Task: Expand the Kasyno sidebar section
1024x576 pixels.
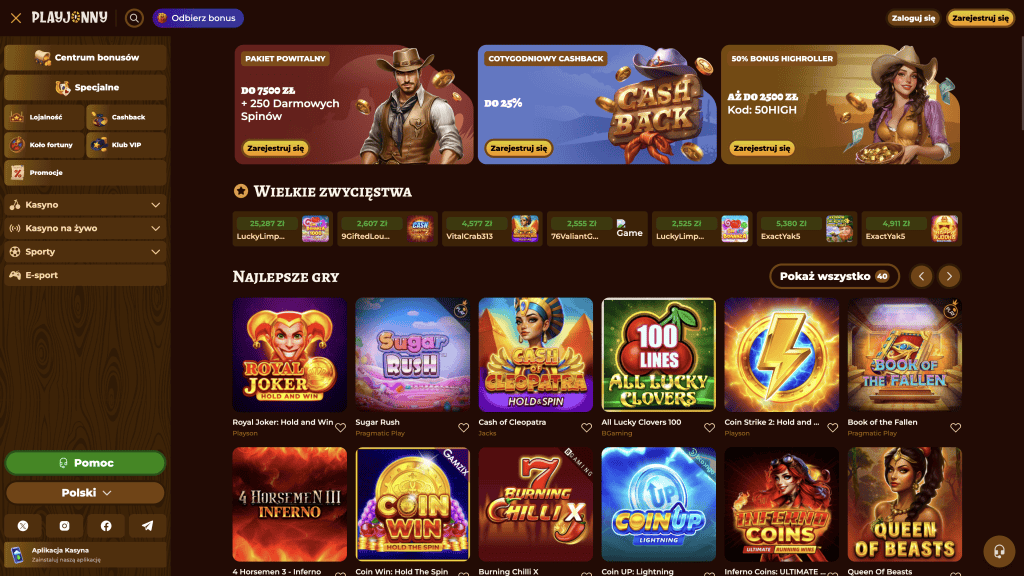Action: tap(85, 205)
